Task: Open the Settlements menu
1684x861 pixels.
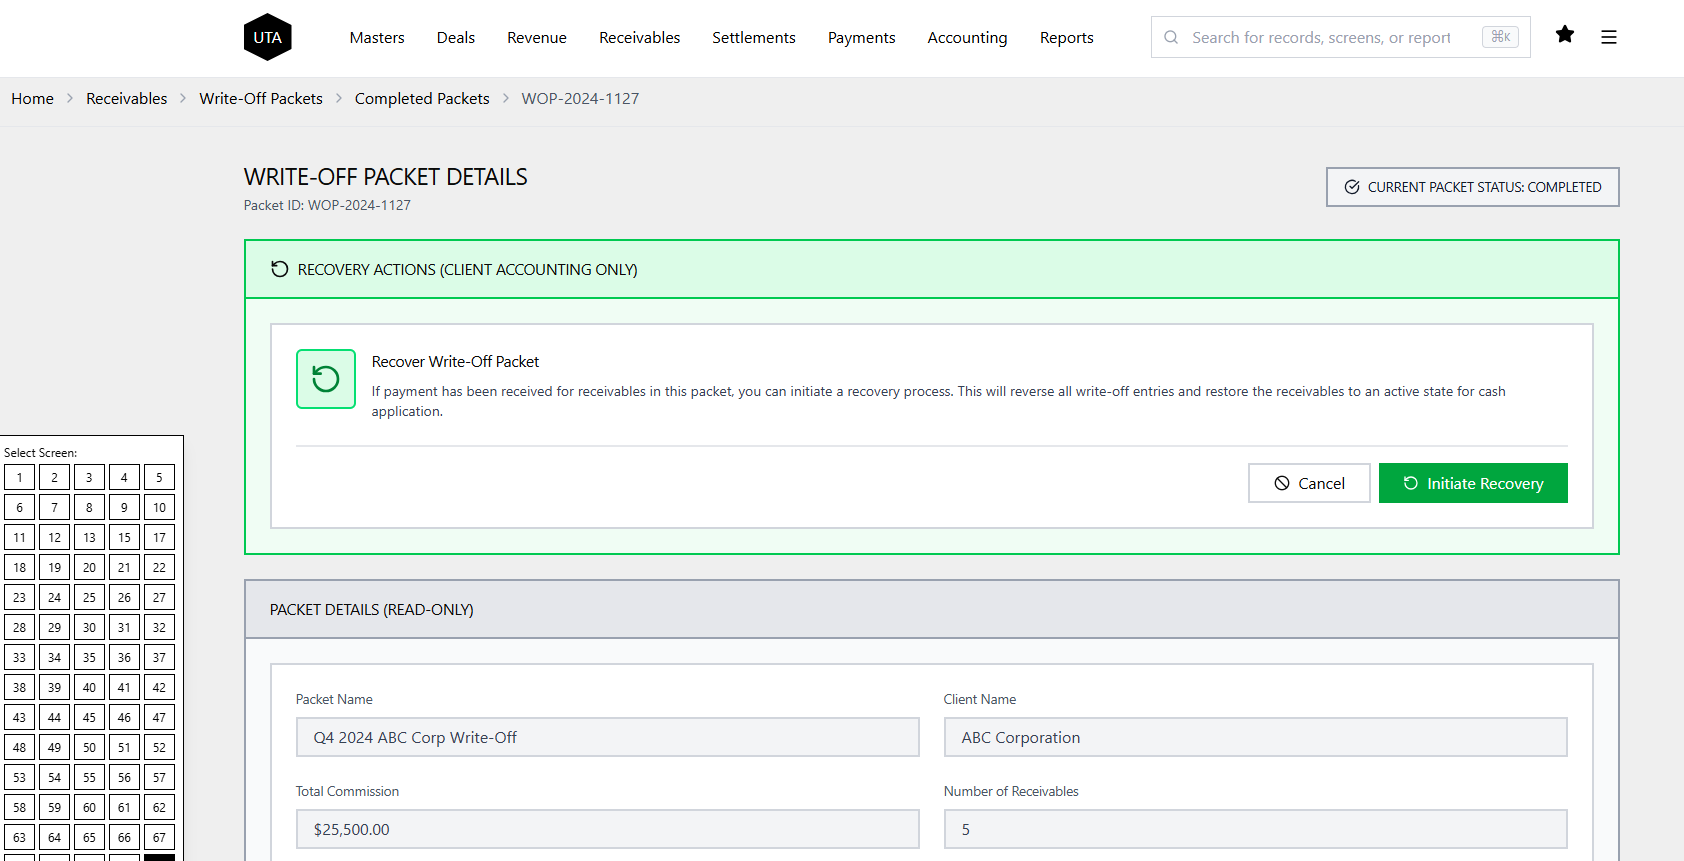Action: [754, 37]
